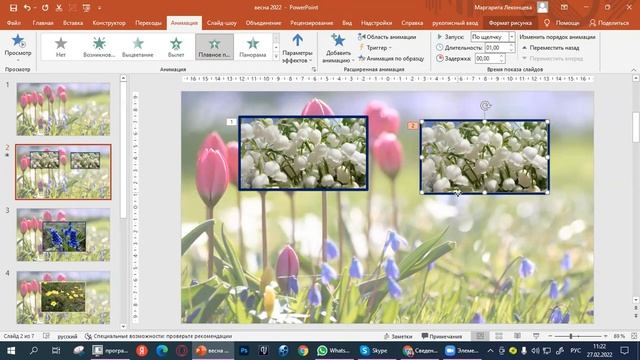Click the slide panel scrollbar down arrow
Viewport: 640px width, 360px height.
pyautogui.click(x=123, y=327)
